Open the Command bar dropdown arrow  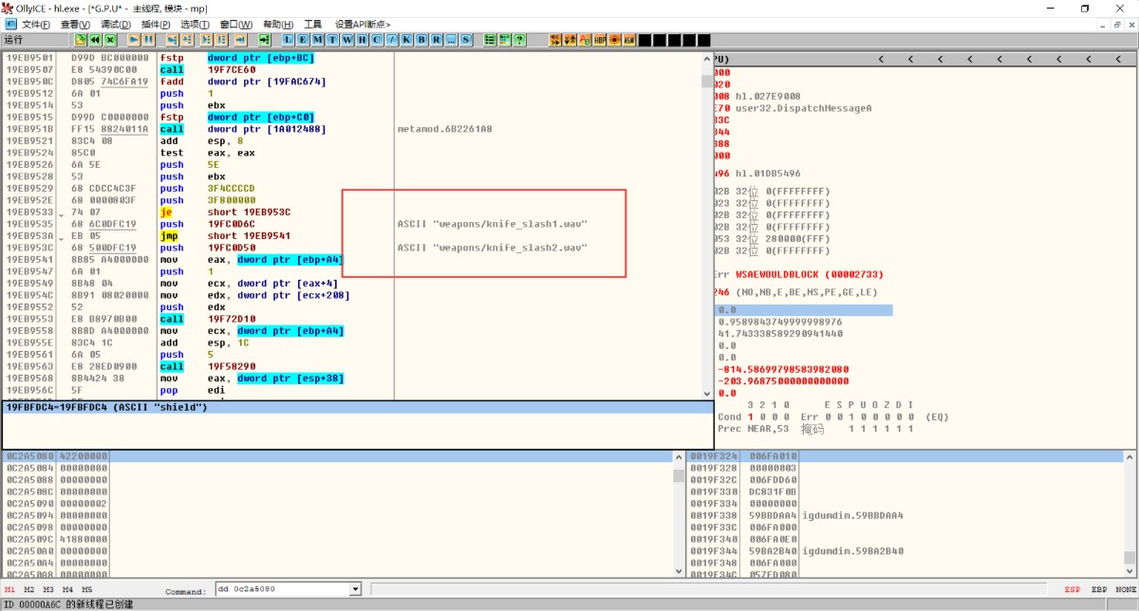355,589
